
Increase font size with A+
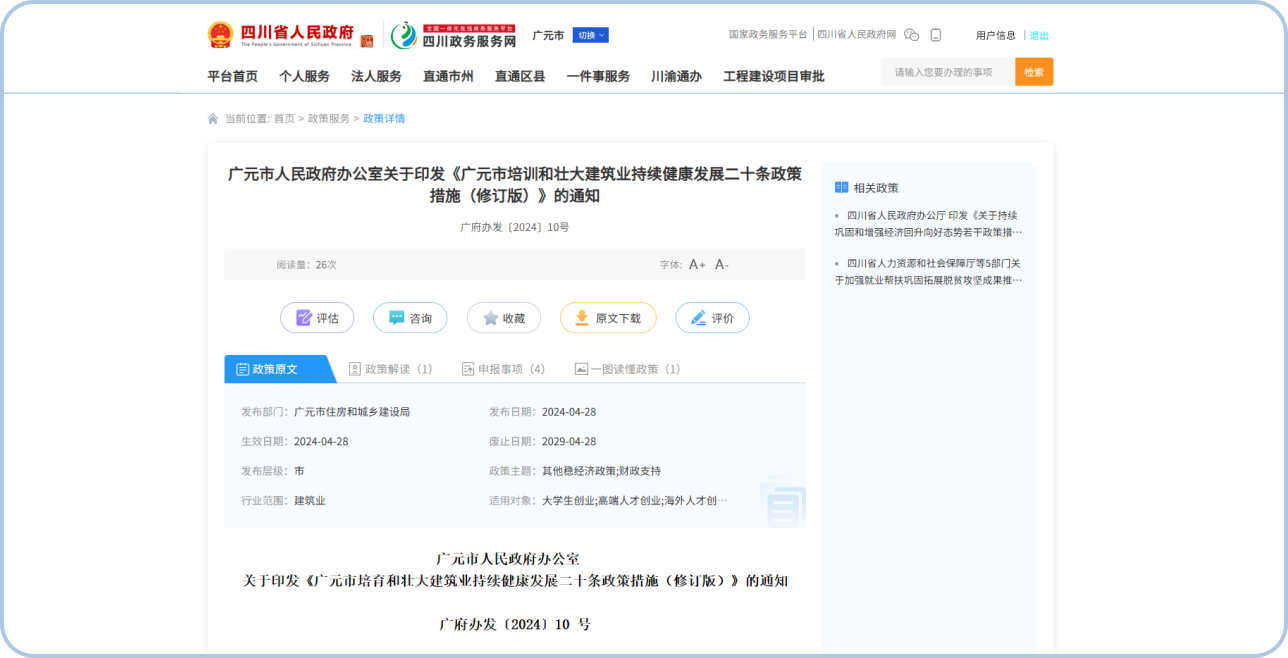(x=697, y=265)
